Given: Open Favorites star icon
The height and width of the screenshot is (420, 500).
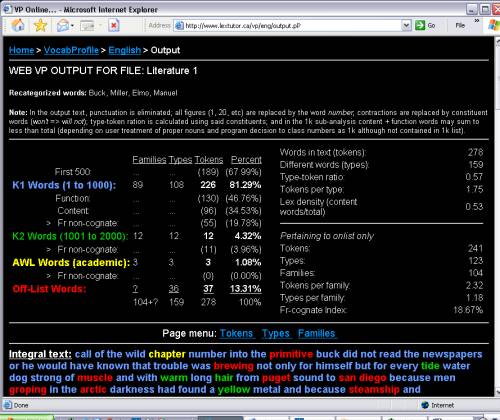Looking at the screenshot, I should click(x=40, y=25).
